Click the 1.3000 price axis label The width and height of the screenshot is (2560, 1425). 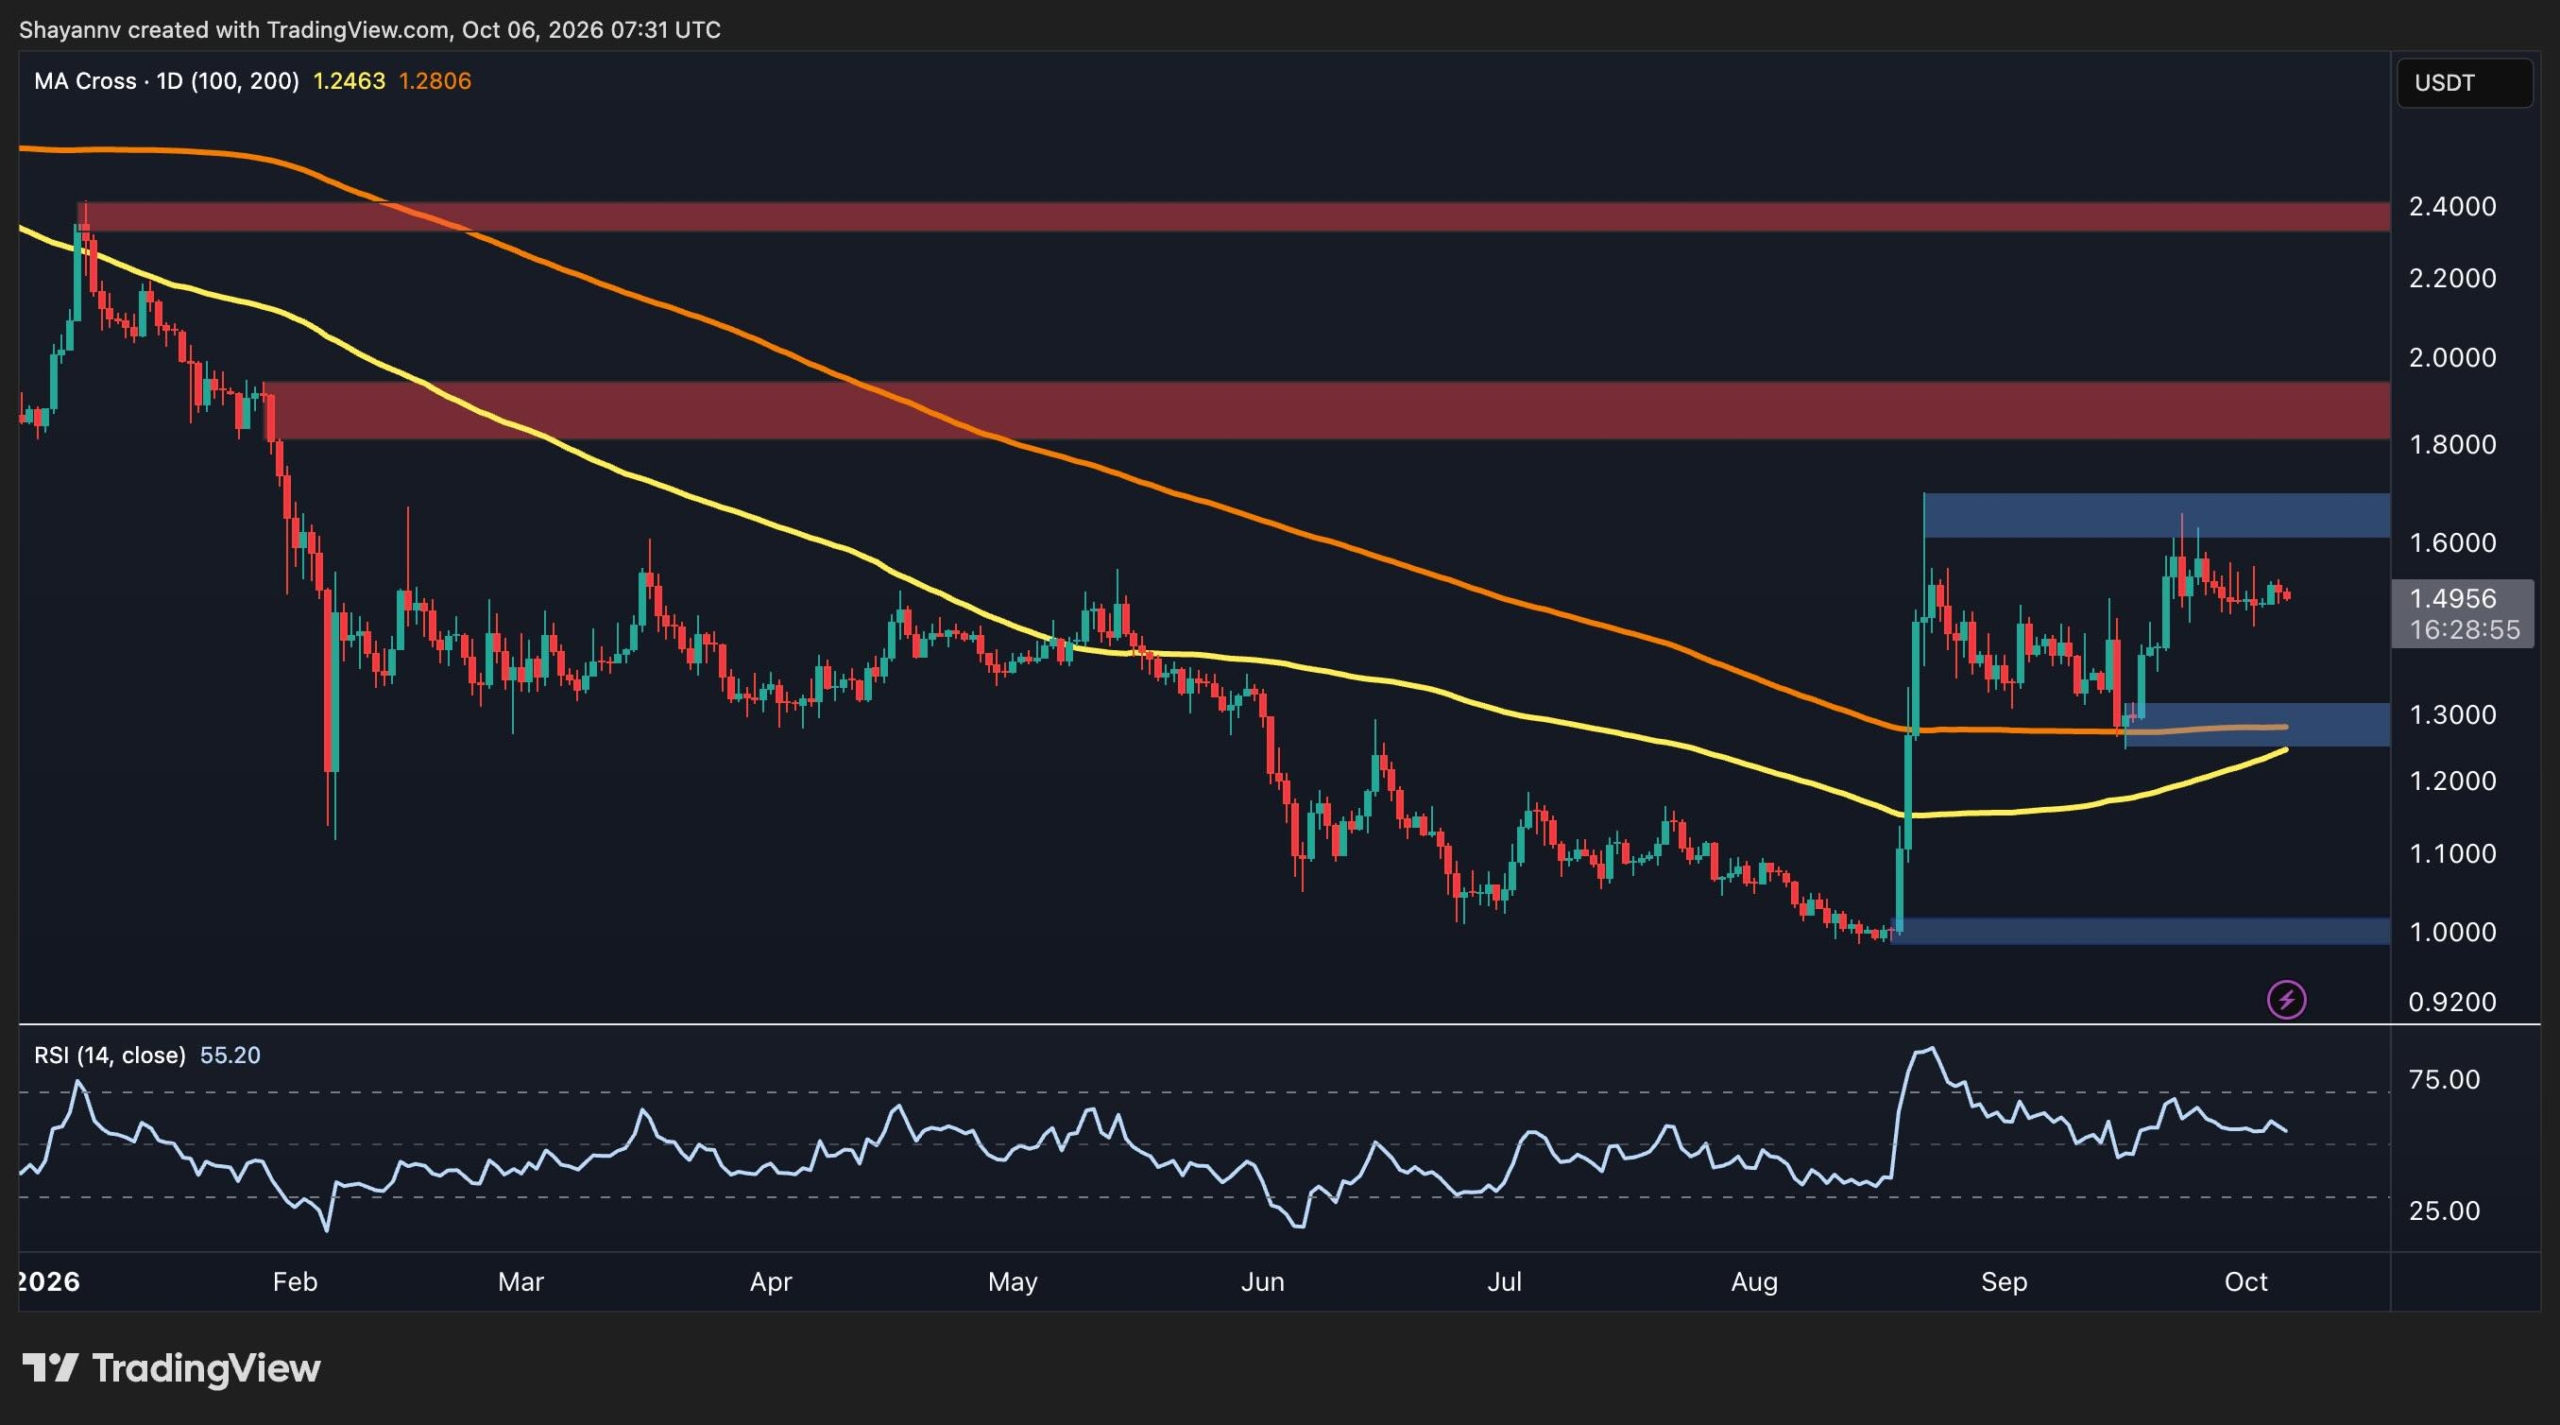2452,714
